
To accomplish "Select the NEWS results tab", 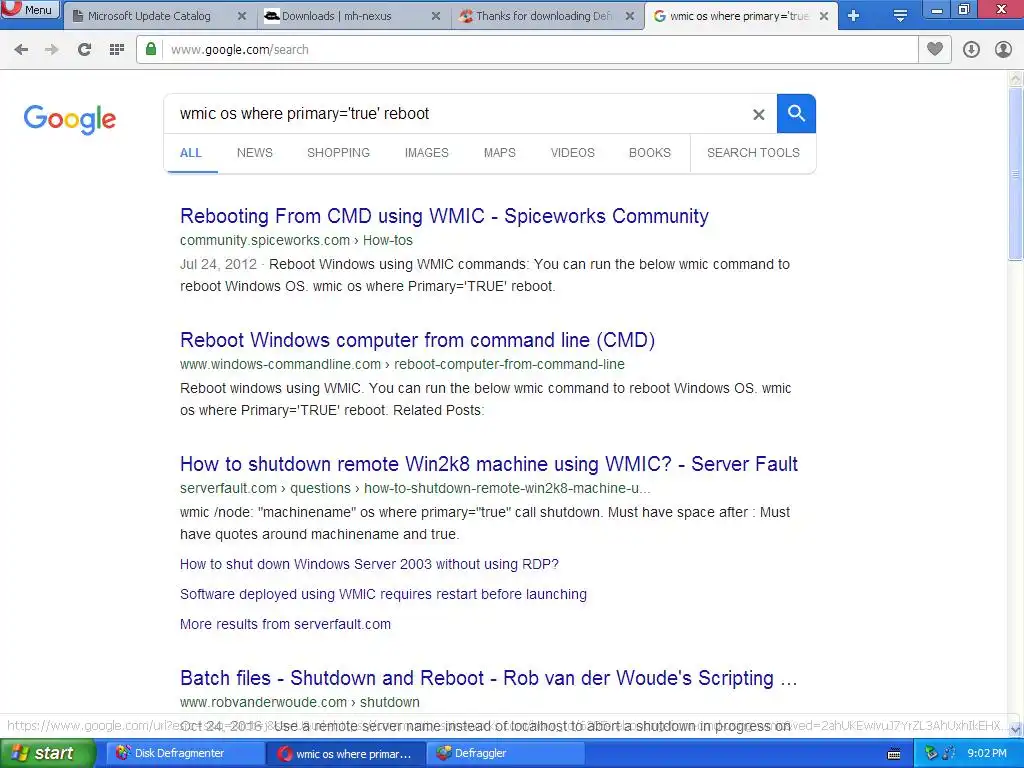I will [x=255, y=153].
